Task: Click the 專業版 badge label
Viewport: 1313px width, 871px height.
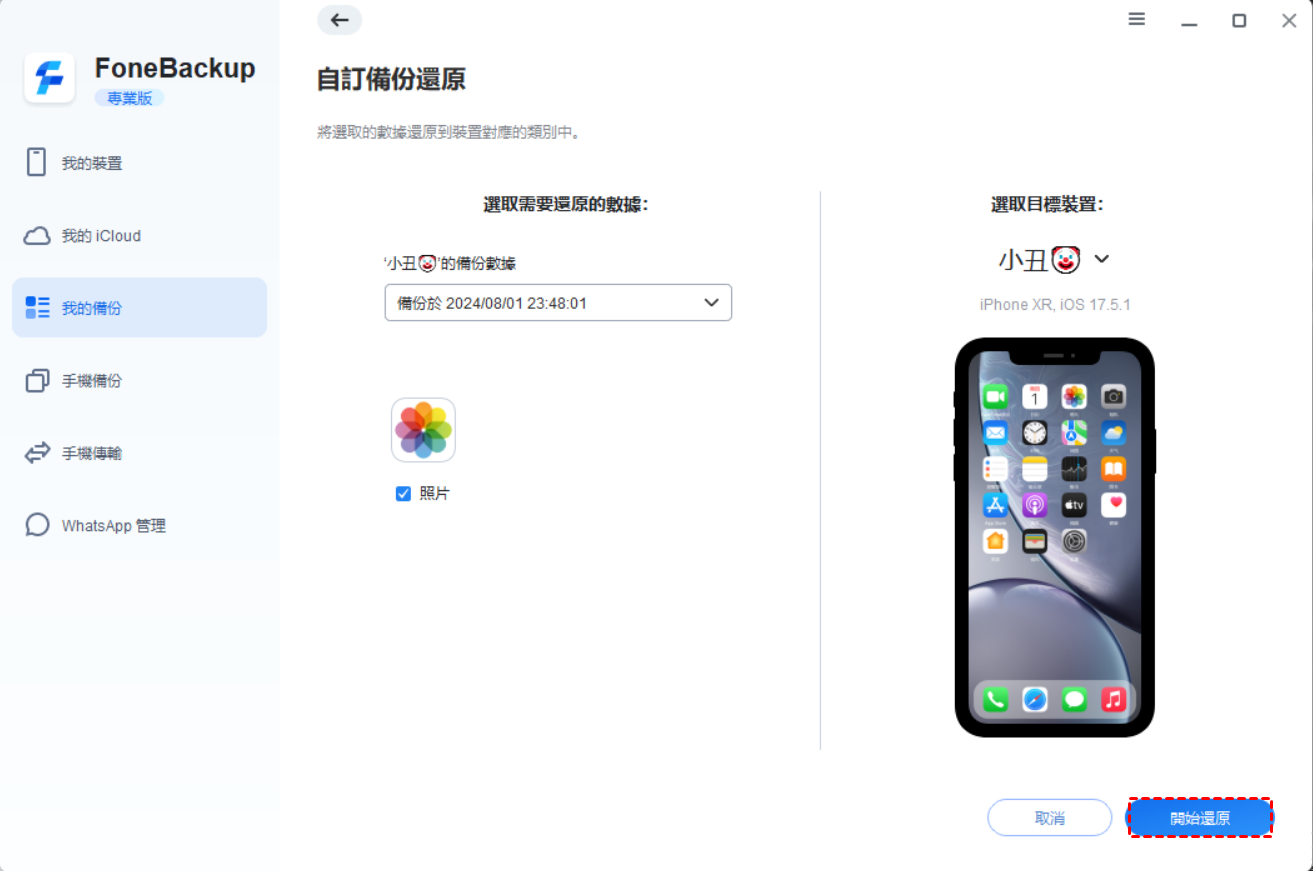Action: coord(129,98)
